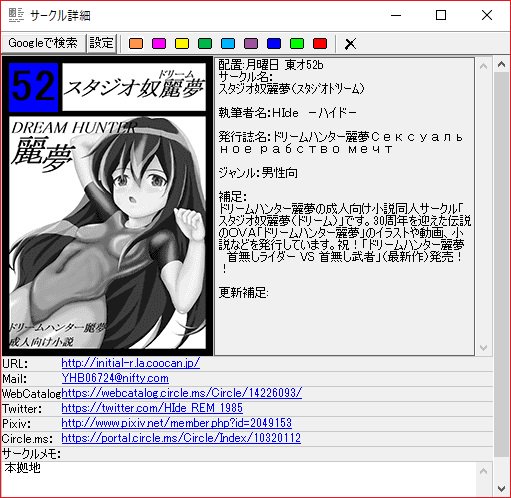This screenshot has width=511, height=498.
Task: Select the orange color swatch
Action: pyautogui.click(x=136, y=43)
